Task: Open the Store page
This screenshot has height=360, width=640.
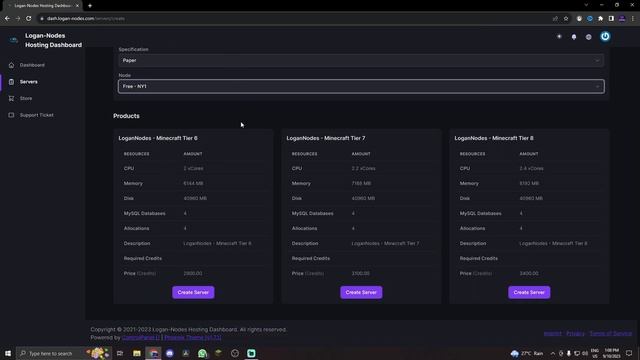Action: (x=26, y=98)
